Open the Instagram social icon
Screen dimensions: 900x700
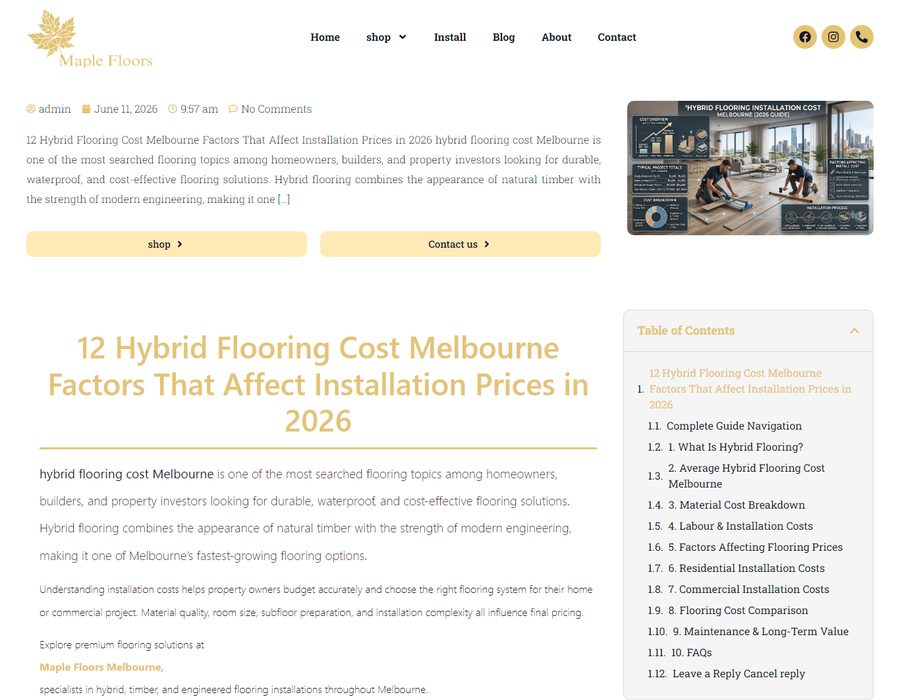[x=833, y=37]
